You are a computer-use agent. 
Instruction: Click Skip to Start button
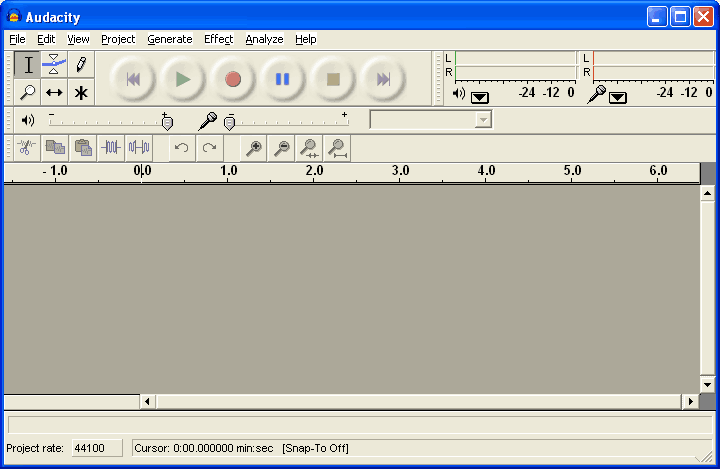pyautogui.click(x=133, y=79)
